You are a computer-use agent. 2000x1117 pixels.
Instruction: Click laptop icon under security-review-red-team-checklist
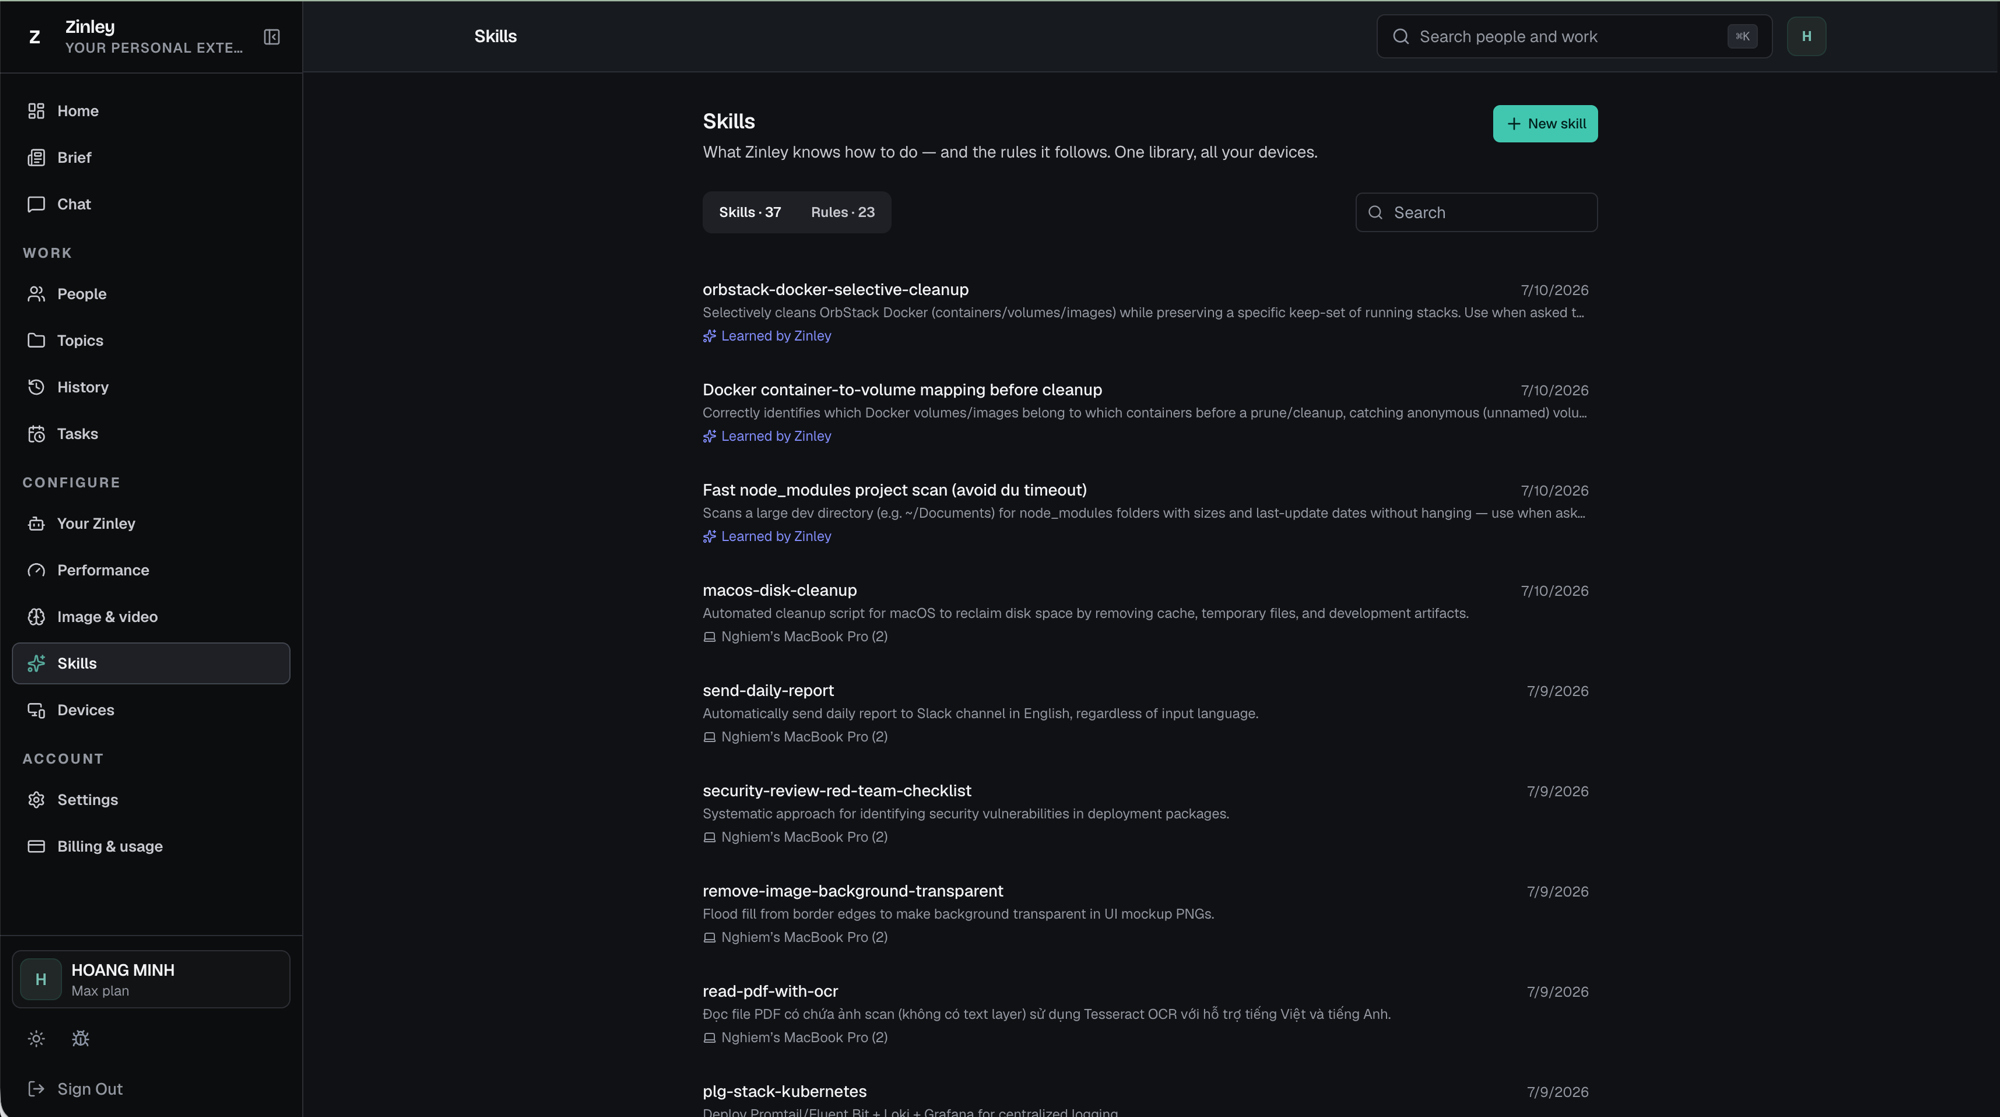pyautogui.click(x=709, y=837)
